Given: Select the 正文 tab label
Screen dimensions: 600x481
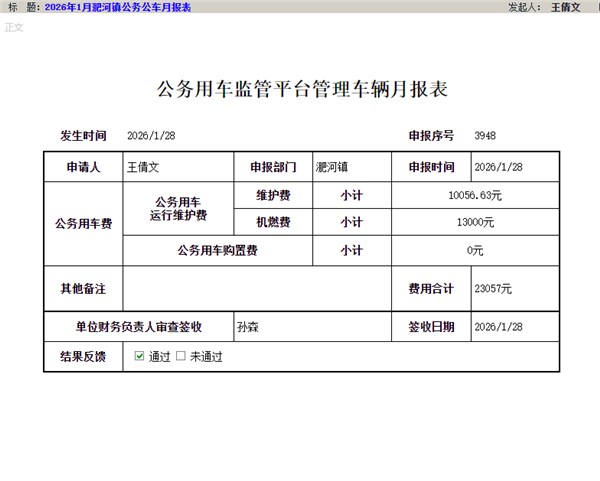Looking at the screenshot, I should [x=13, y=27].
